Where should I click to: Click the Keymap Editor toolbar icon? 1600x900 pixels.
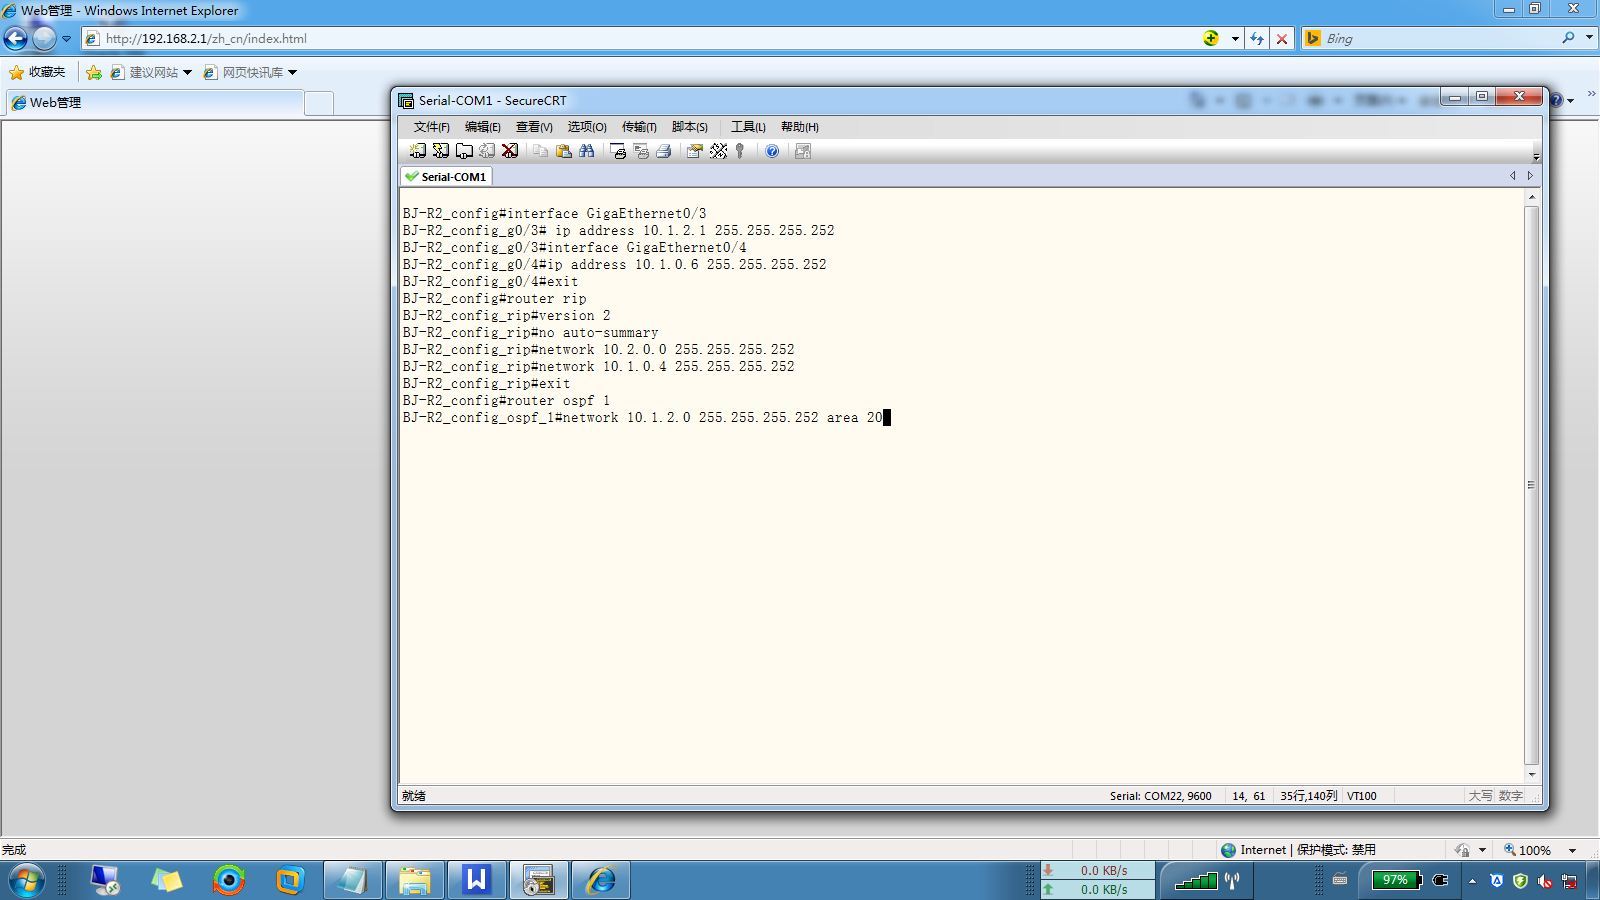tap(718, 151)
